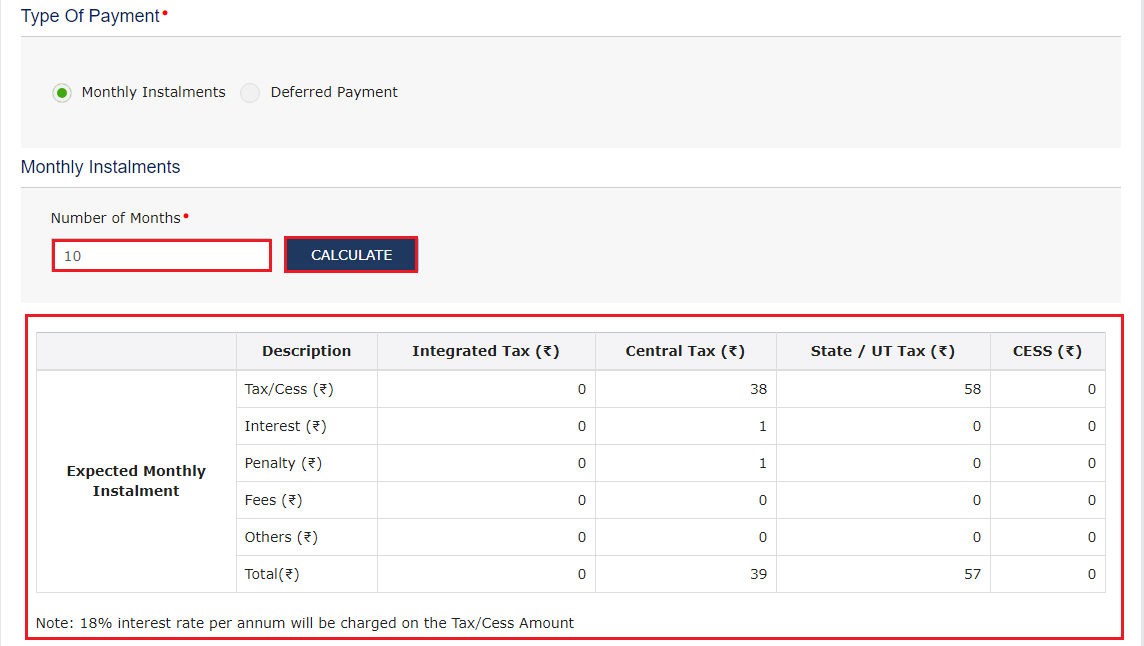
Task: Choose the Deferred Payment radio option
Action: [x=251, y=93]
